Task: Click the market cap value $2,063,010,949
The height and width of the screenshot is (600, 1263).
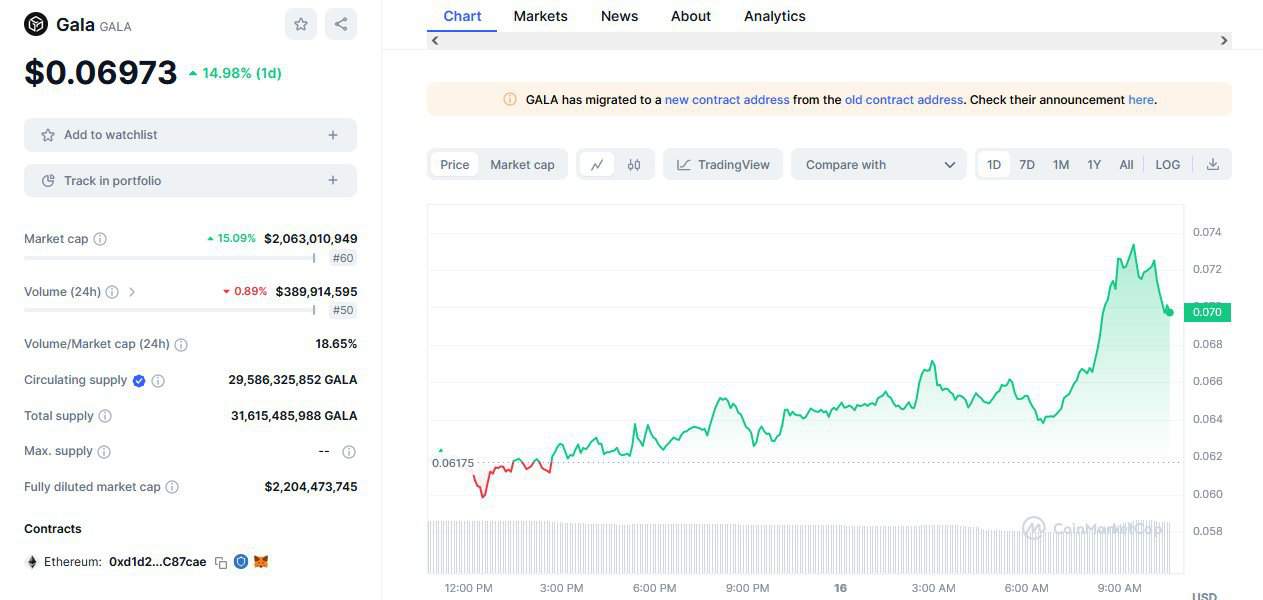Action: 310,239
